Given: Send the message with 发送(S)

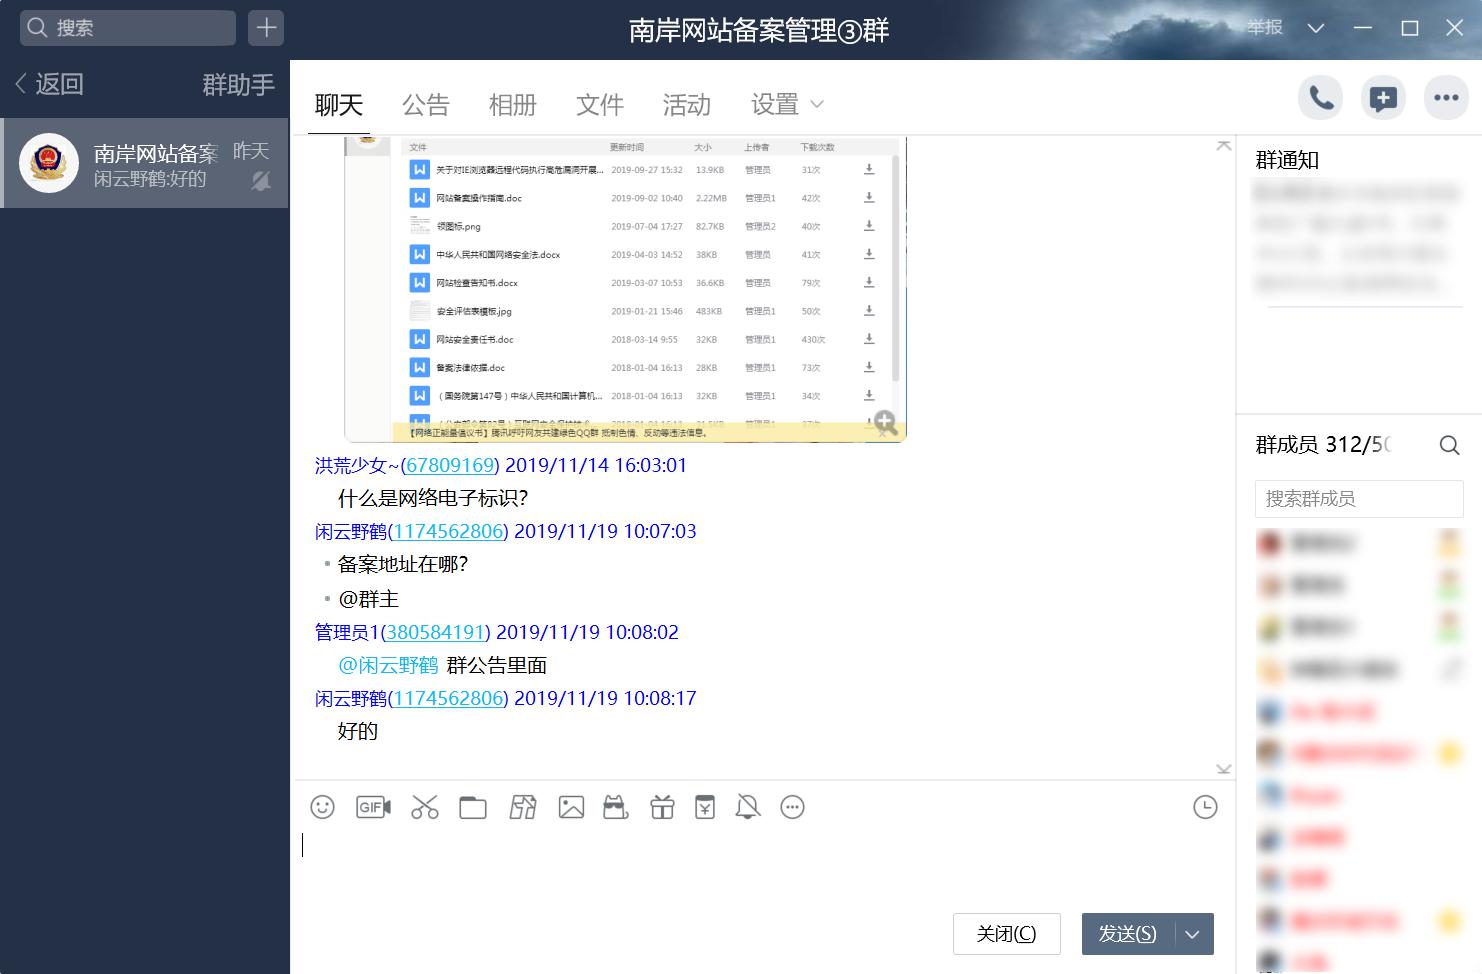Looking at the screenshot, I should pos(1128,934).
